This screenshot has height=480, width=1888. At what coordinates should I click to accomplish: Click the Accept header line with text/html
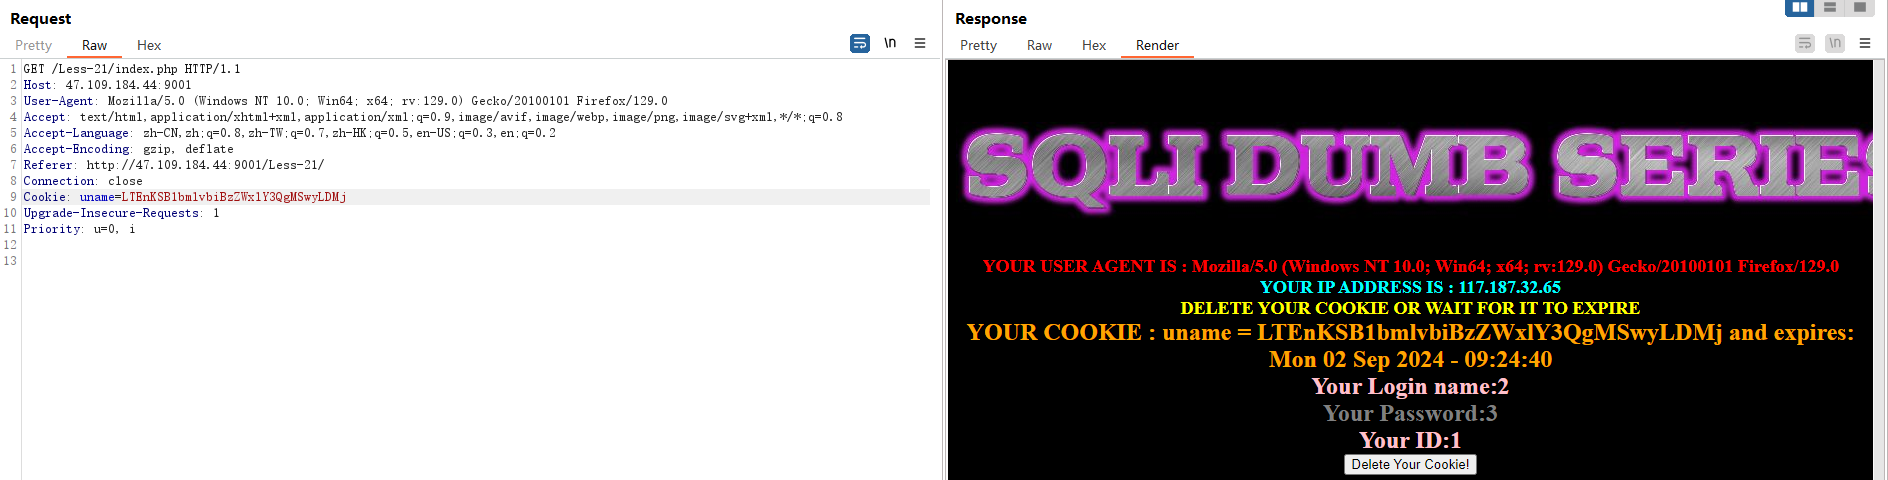[433, 117]
